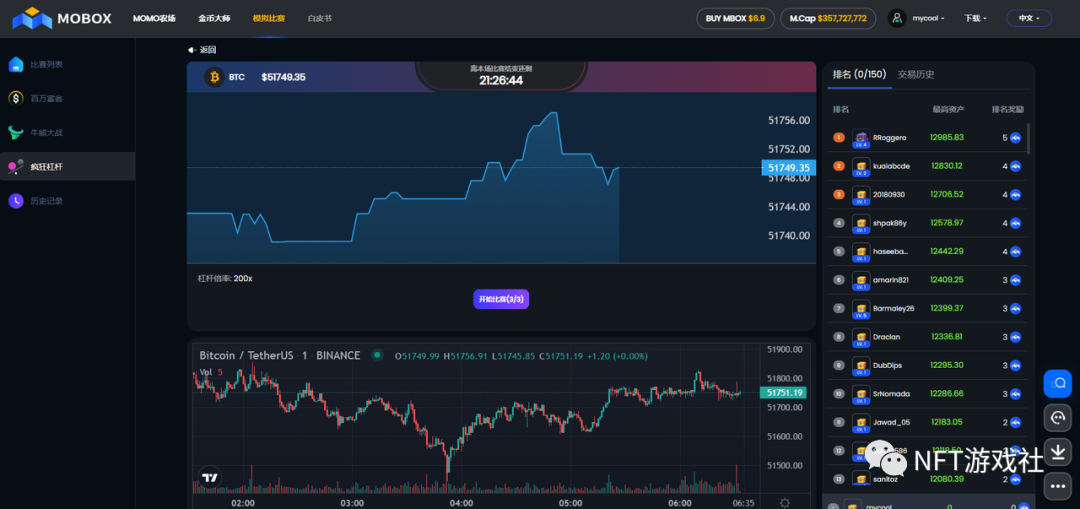The height and width of the screenshot is (509, 1080).
Task: Click Bitcoin / TetherUS symbol title
Action: (280, 355)
